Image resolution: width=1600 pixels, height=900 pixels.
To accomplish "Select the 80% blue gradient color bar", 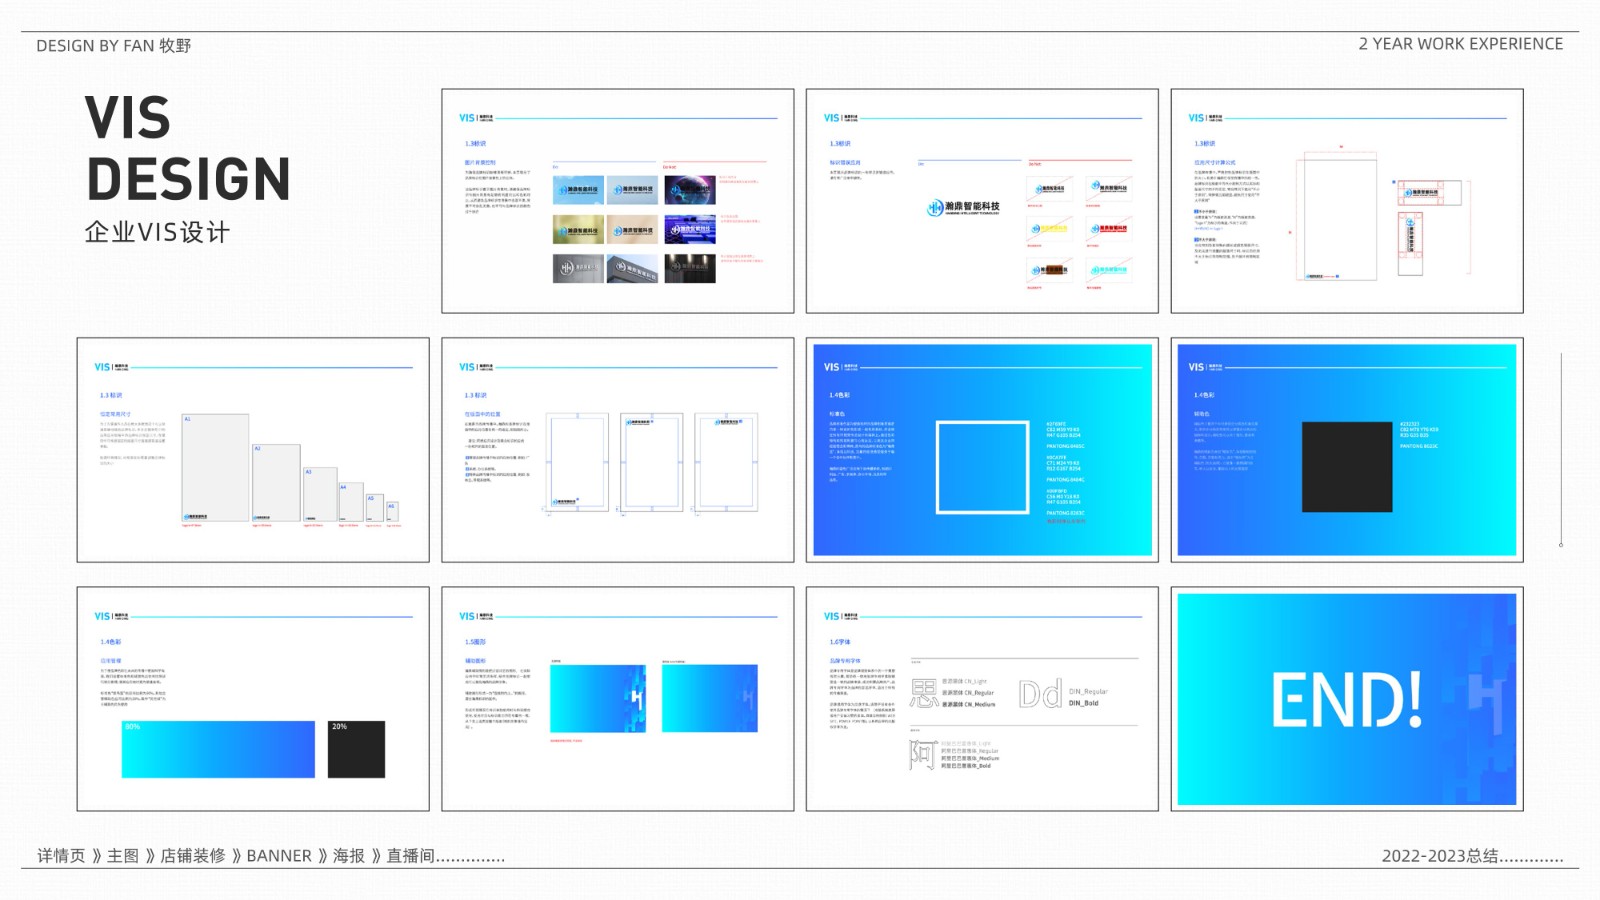I will tap(218, 749).
